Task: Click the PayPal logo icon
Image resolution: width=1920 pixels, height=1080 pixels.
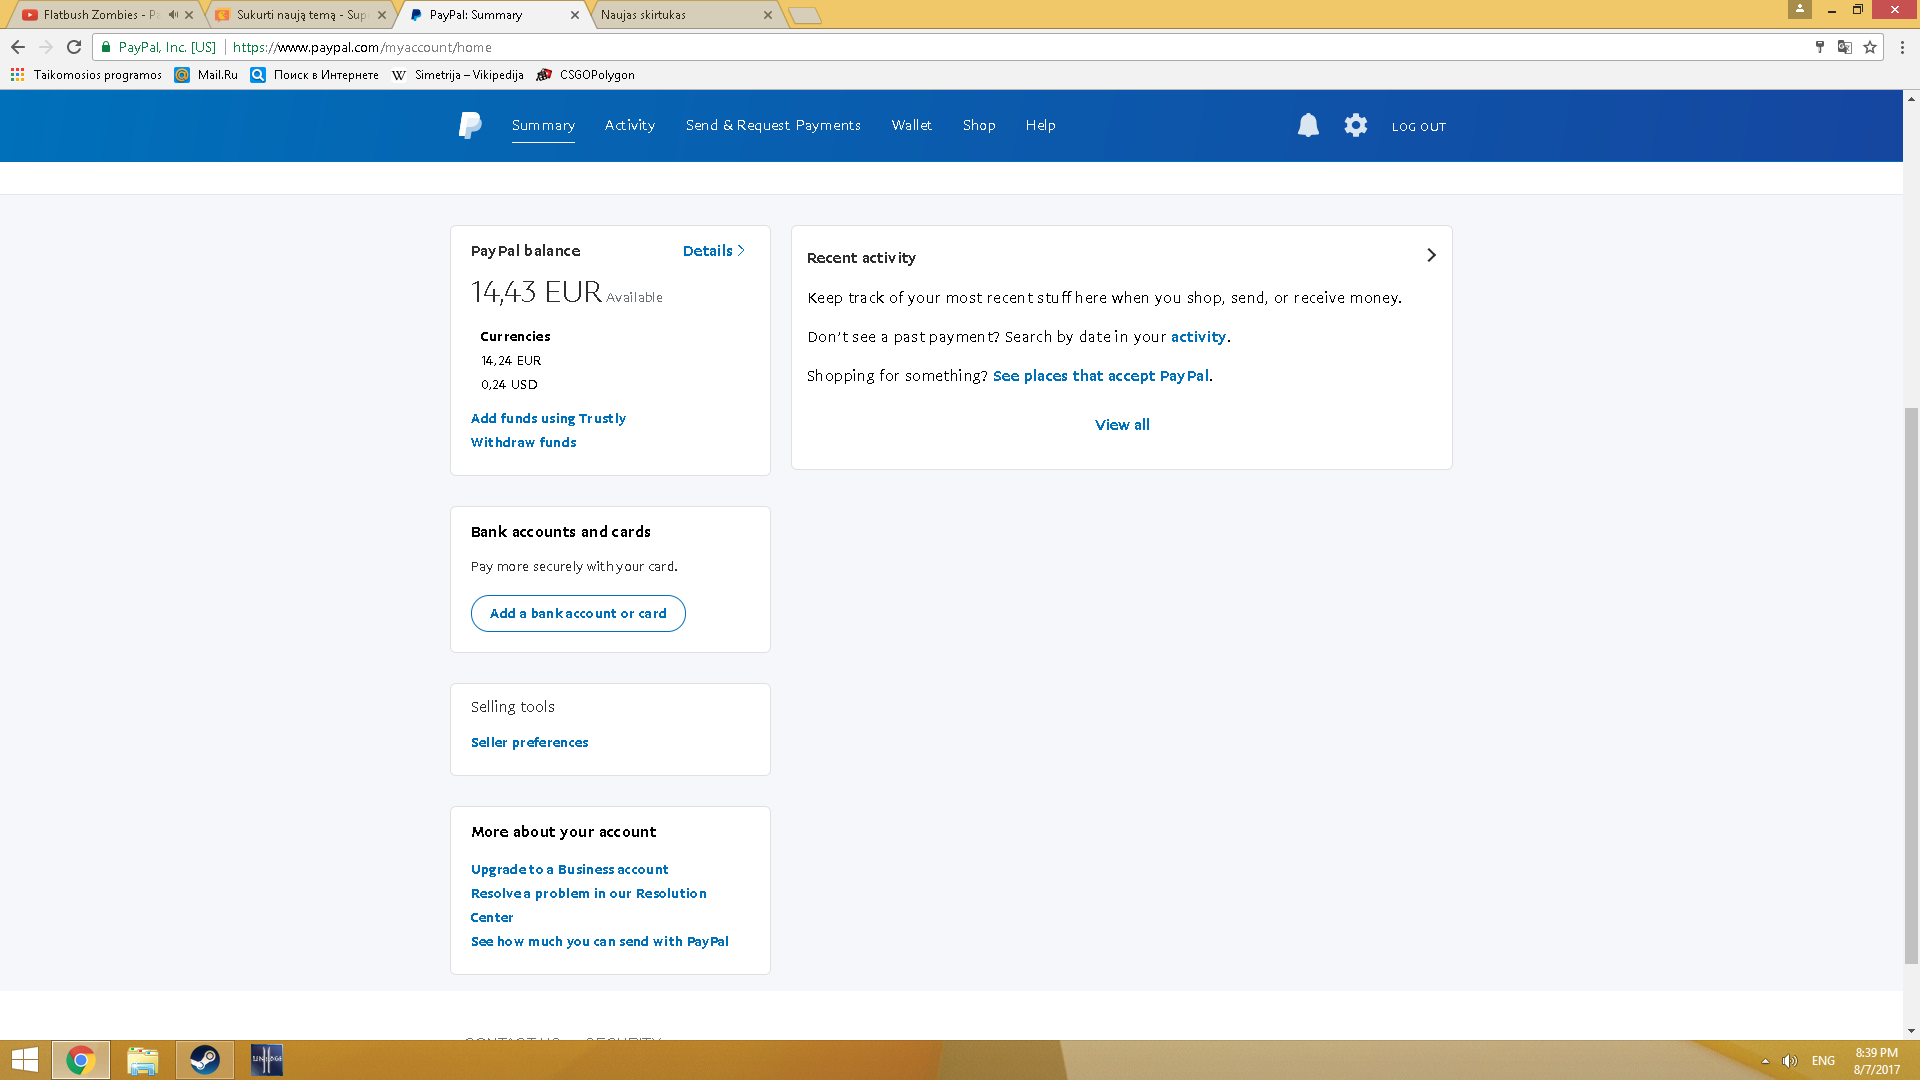Action: pyautogui.click(x=470, y=125)
